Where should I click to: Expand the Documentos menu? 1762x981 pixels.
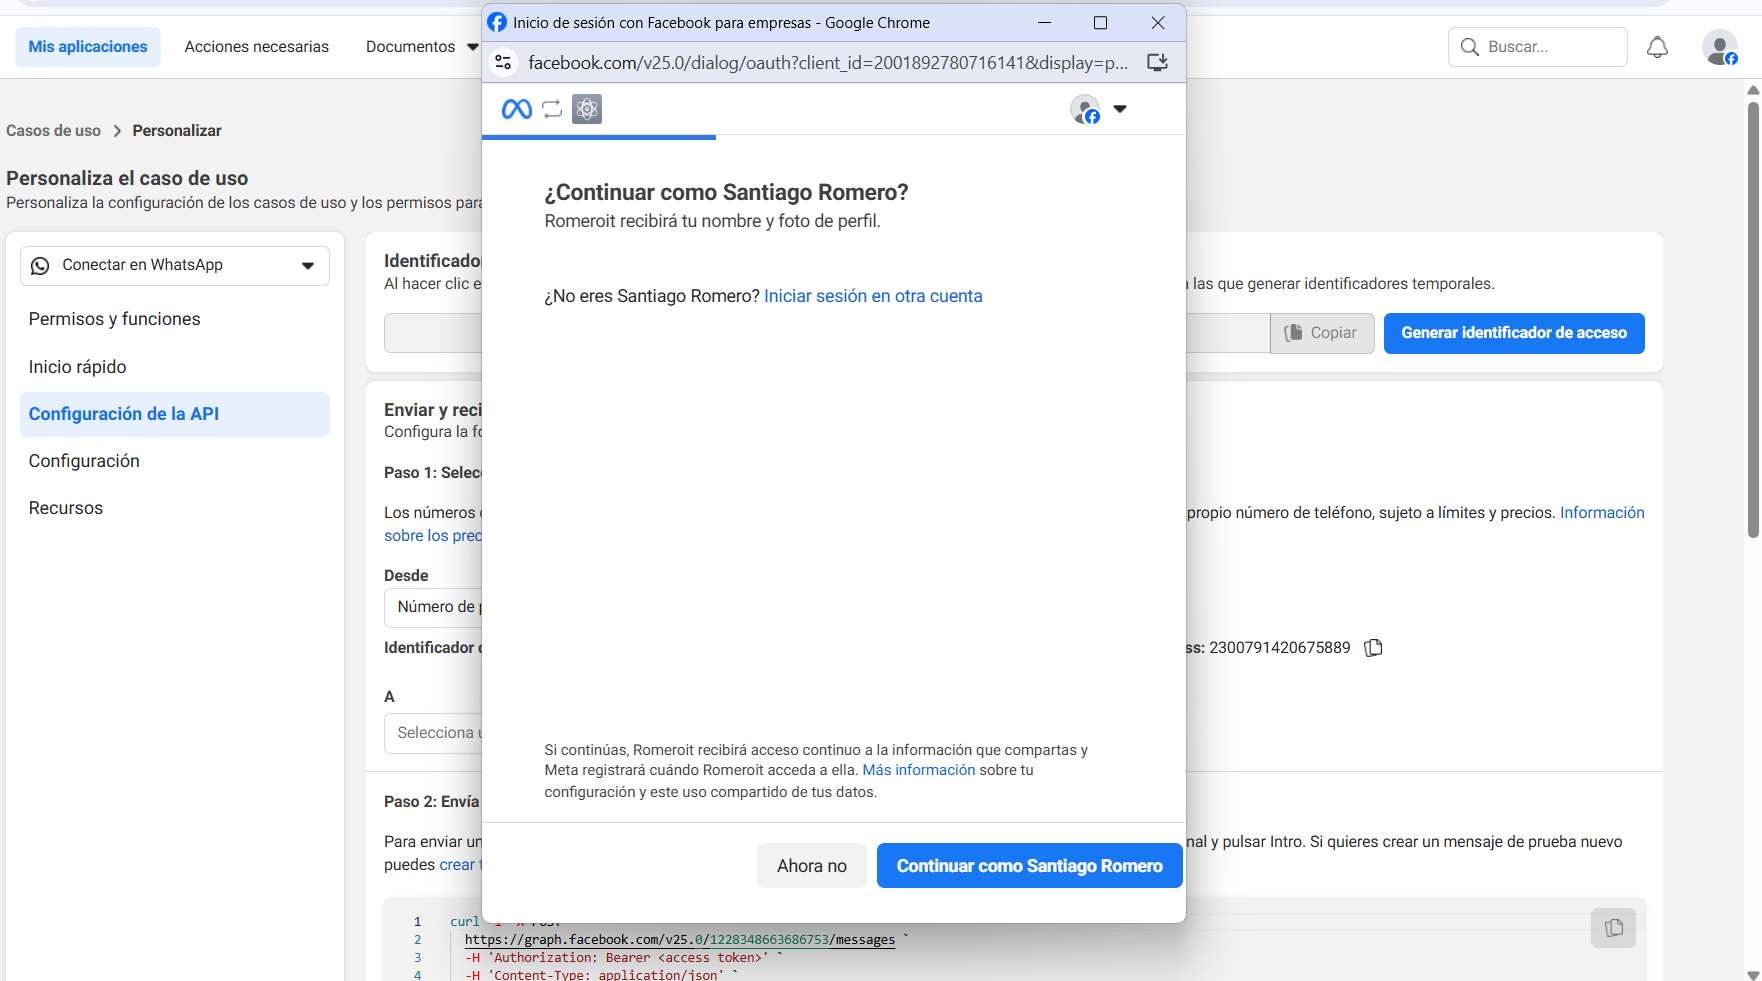[x=422, y=47]
